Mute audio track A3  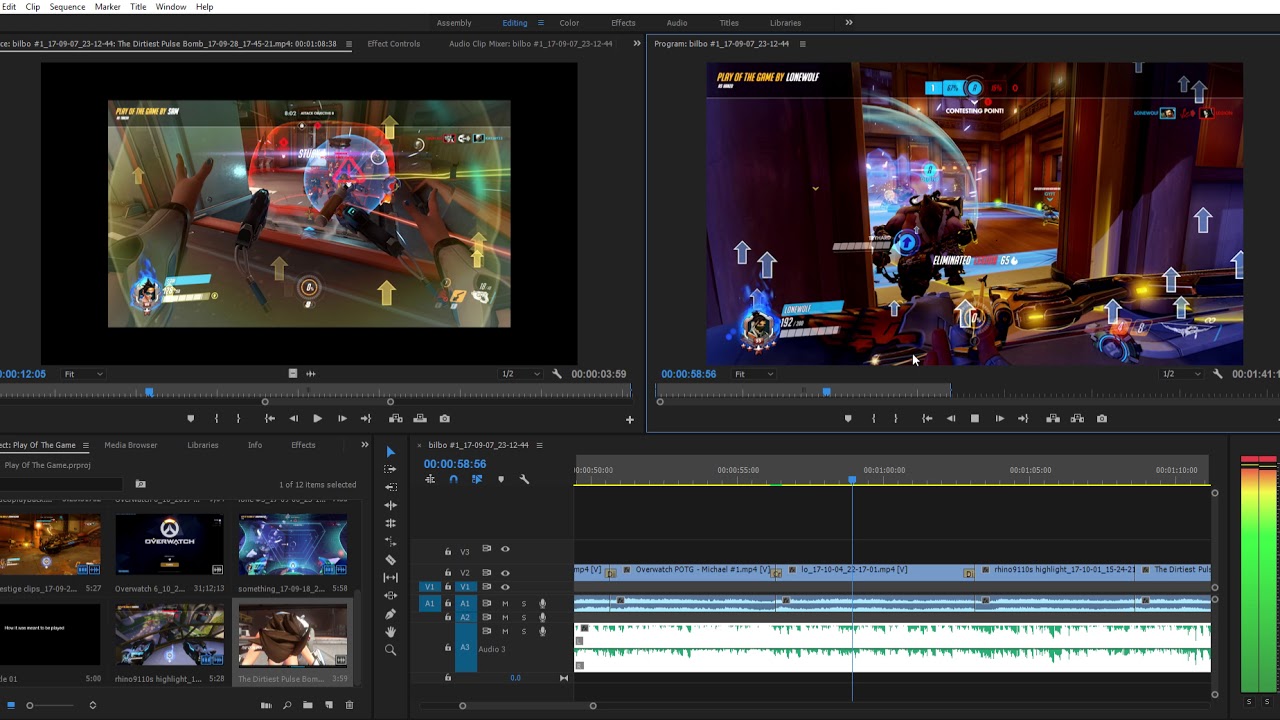tap(505, 631)
